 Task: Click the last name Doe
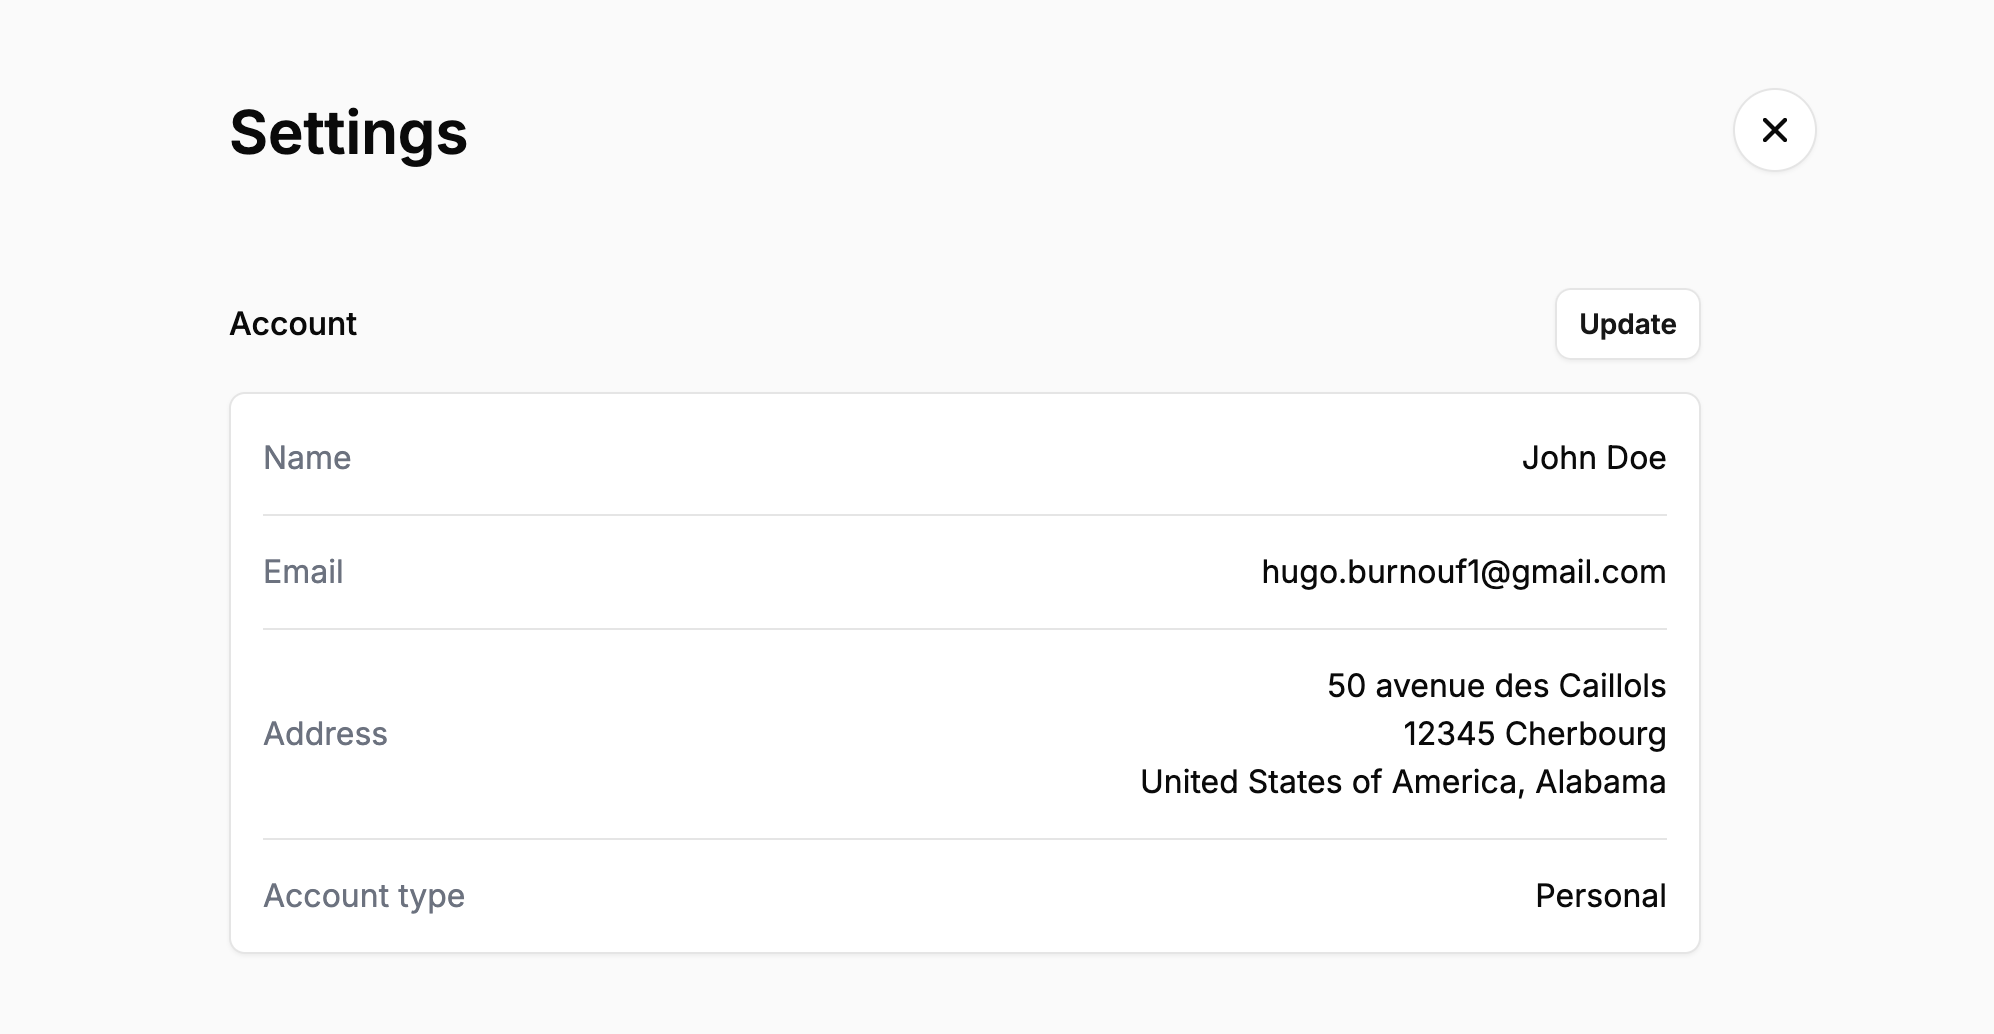pos(1636,458)
